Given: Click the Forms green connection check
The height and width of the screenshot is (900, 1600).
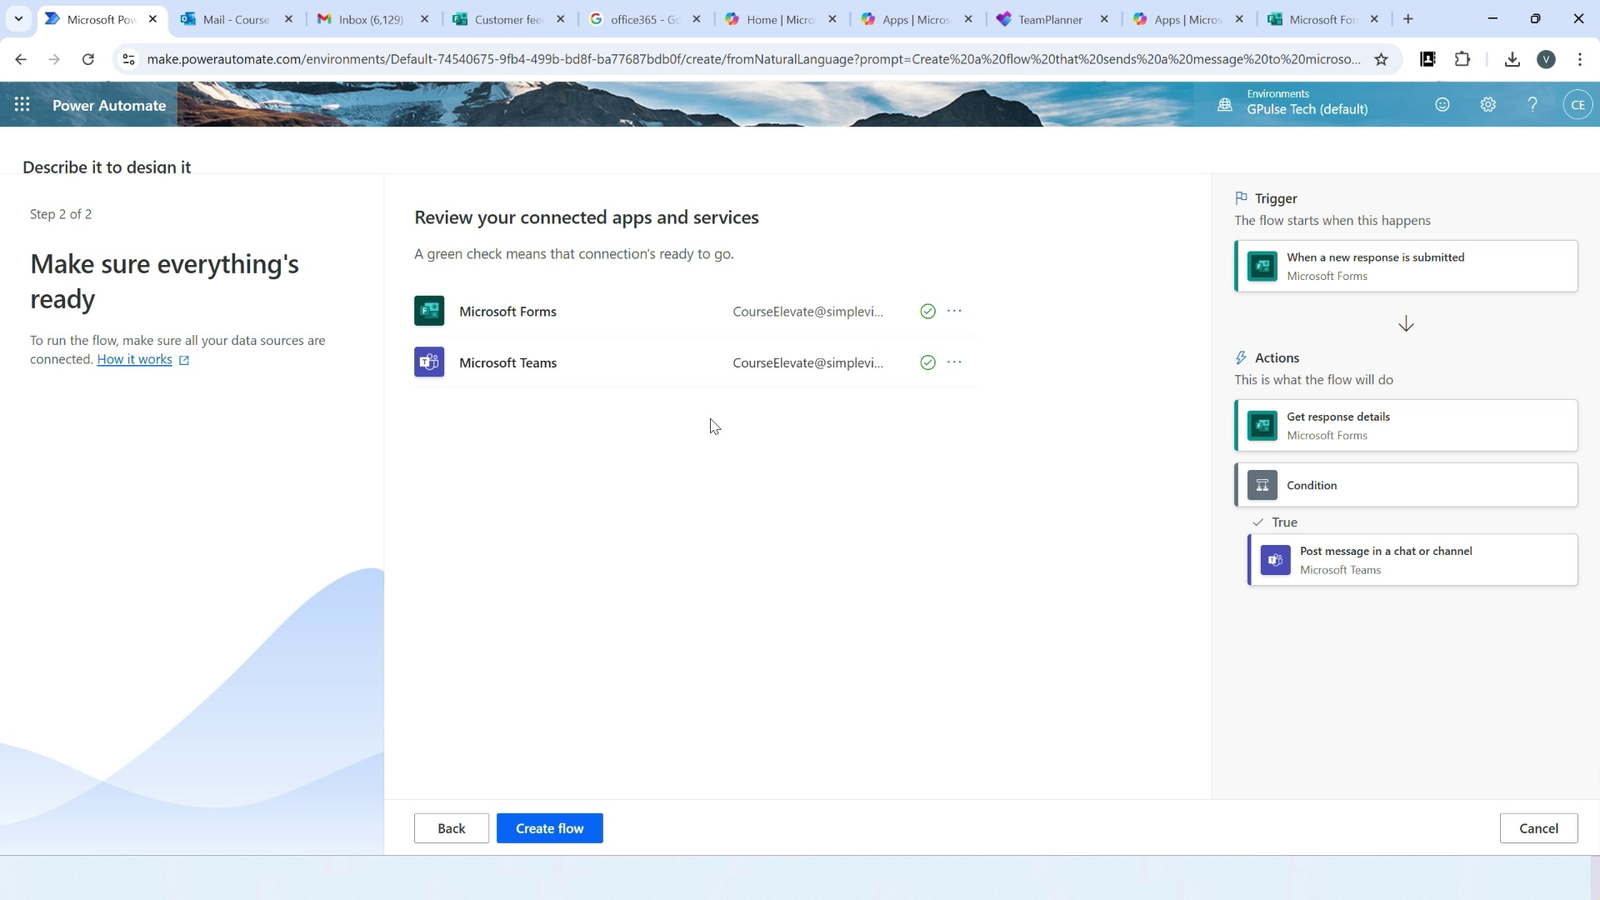Looking at the screenshot, I should click(x=926, y=310).
